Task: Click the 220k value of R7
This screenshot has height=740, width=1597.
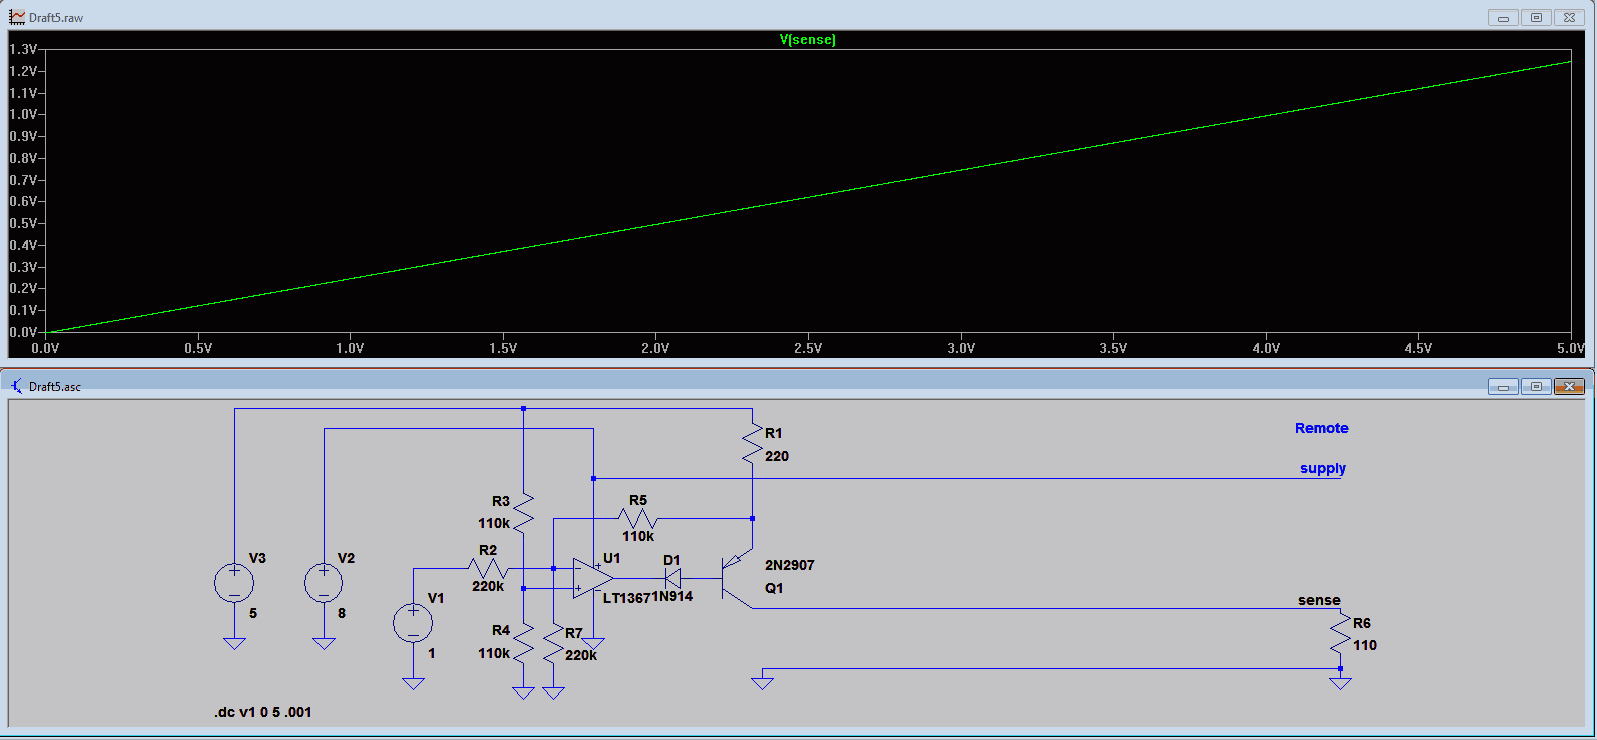Action: 581,655
